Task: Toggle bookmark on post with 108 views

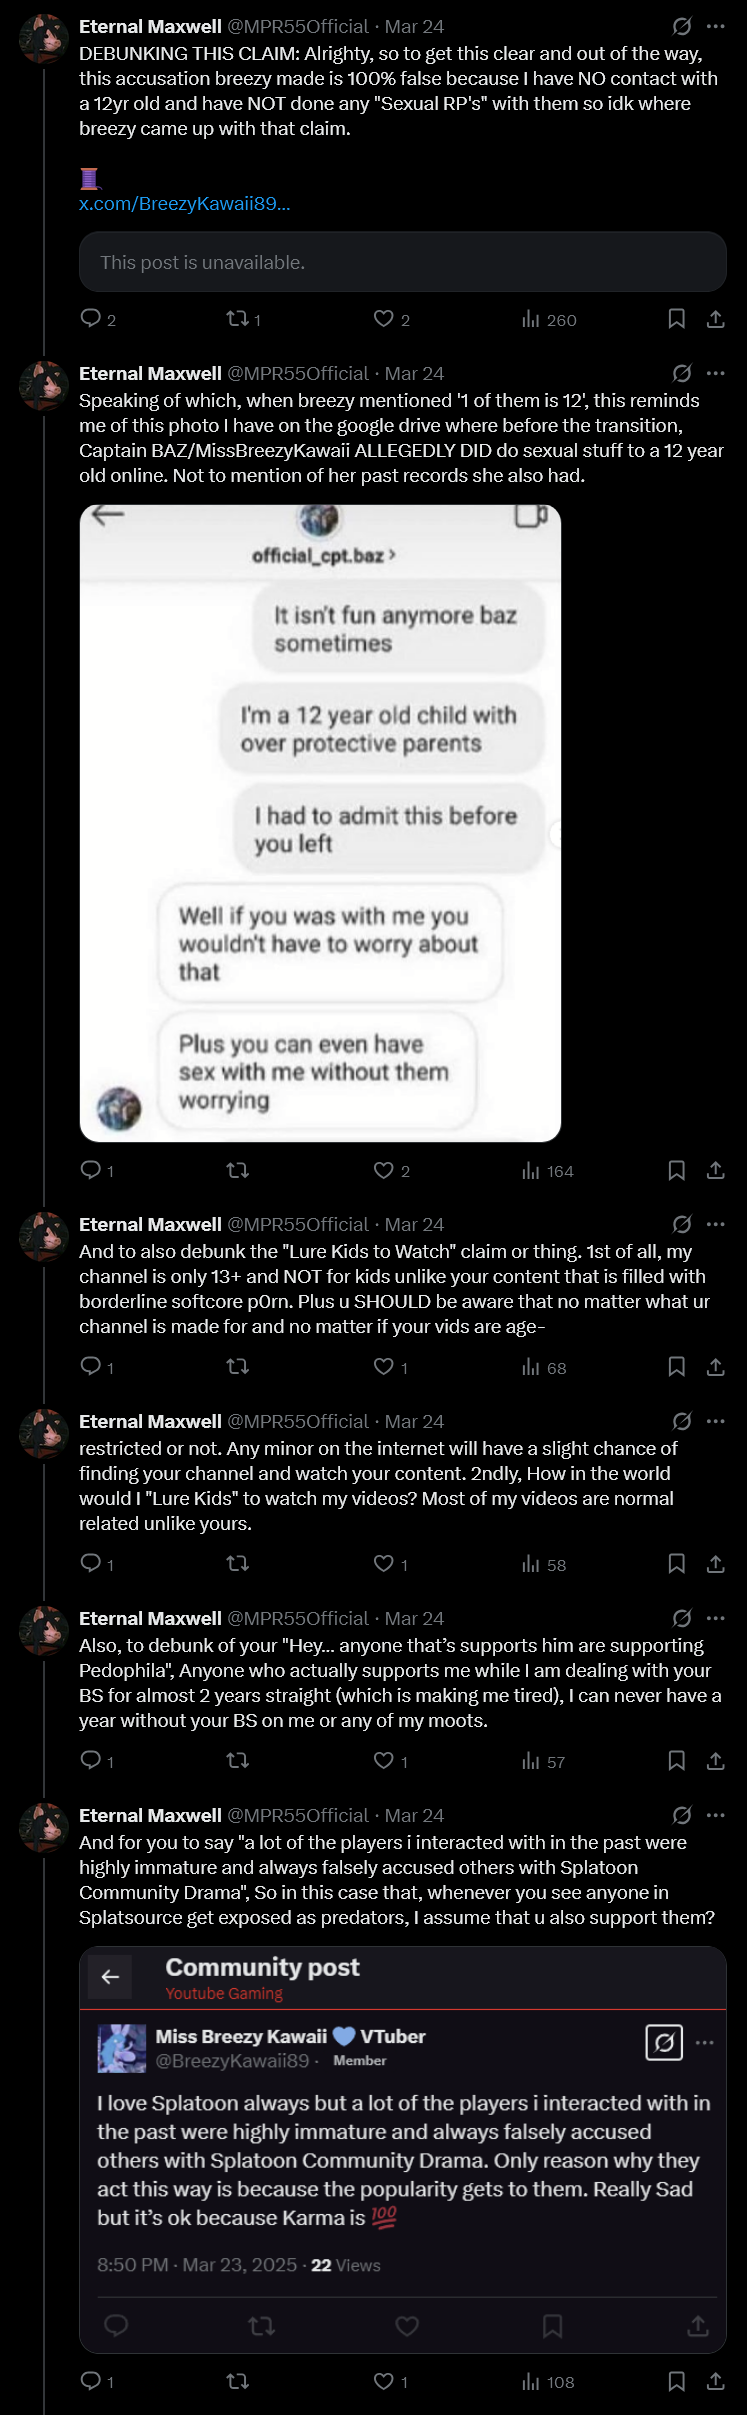Action: click(x=676, y=2381)
